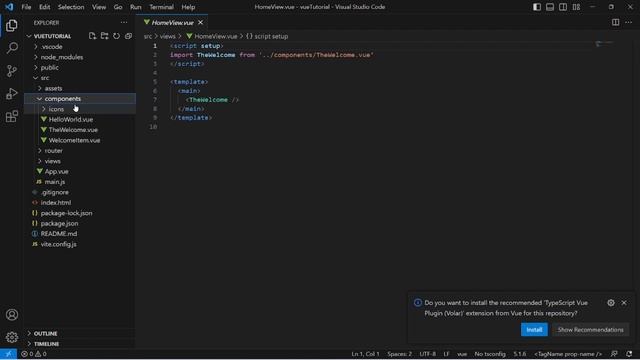This screenshot has width=640, height=360.
Task: Open the Customize Layout icon
Action: point(576,7)
